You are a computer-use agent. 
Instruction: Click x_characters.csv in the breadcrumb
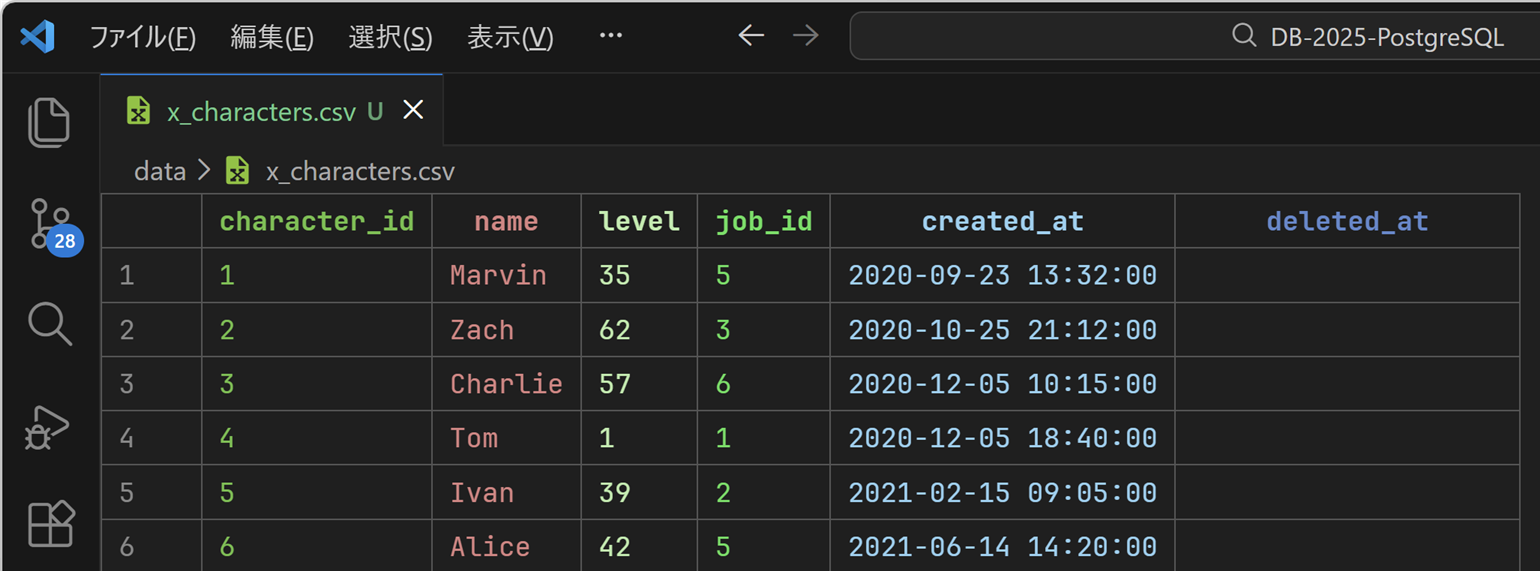point(359,172)
